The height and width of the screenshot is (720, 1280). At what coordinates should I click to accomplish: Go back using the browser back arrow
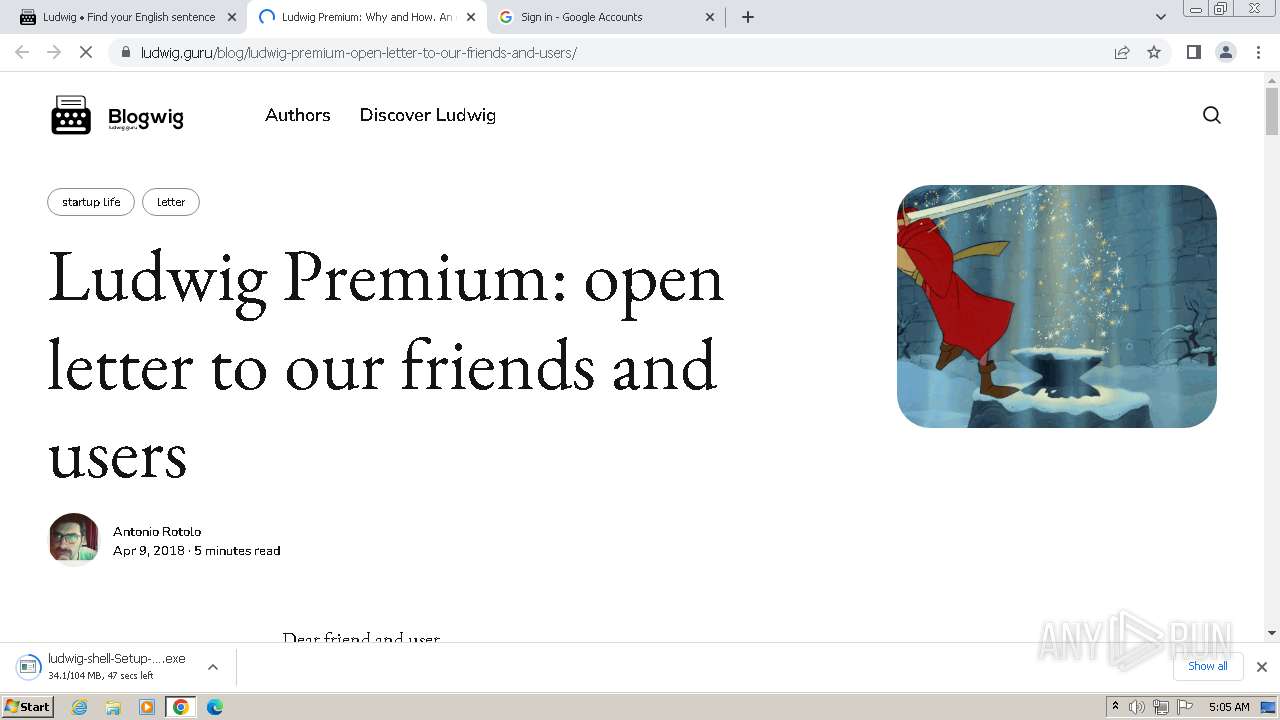point(22,52)
